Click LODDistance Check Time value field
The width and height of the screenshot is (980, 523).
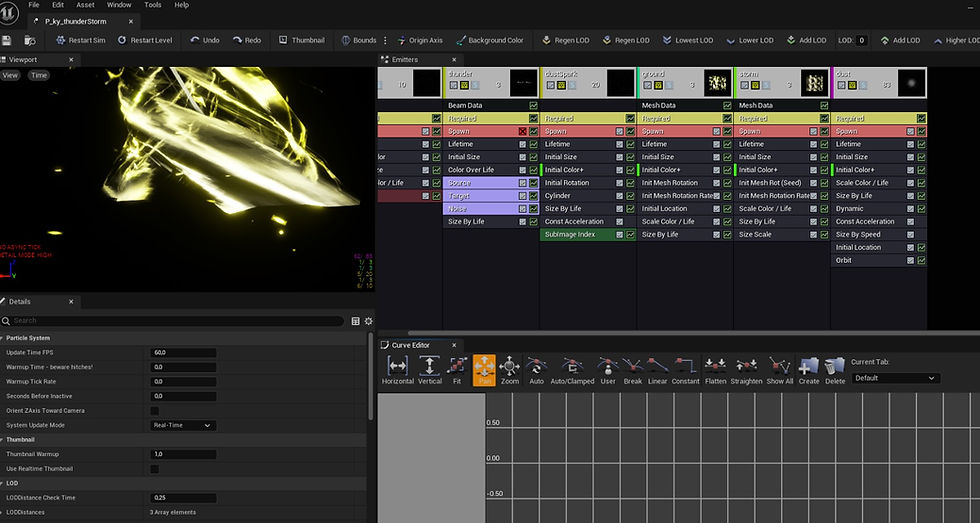[183, 498]
